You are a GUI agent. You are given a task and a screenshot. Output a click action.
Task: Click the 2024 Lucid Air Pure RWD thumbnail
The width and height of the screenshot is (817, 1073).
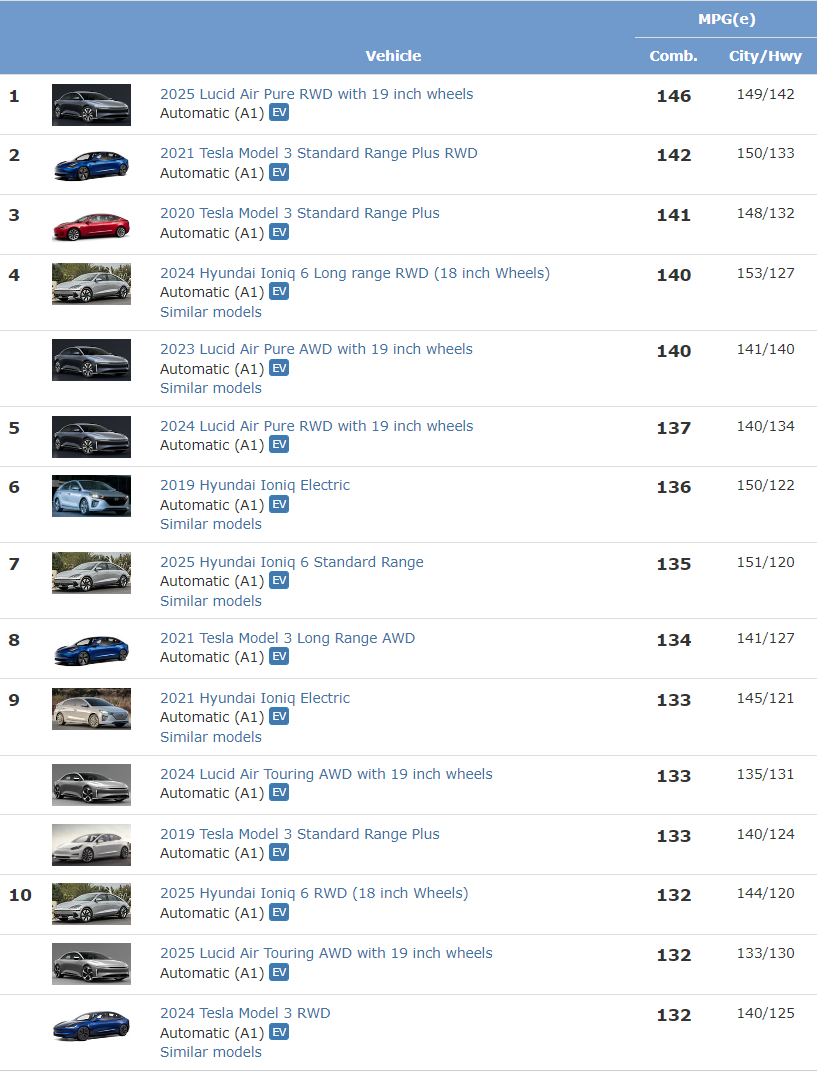[x=91, y=437]
